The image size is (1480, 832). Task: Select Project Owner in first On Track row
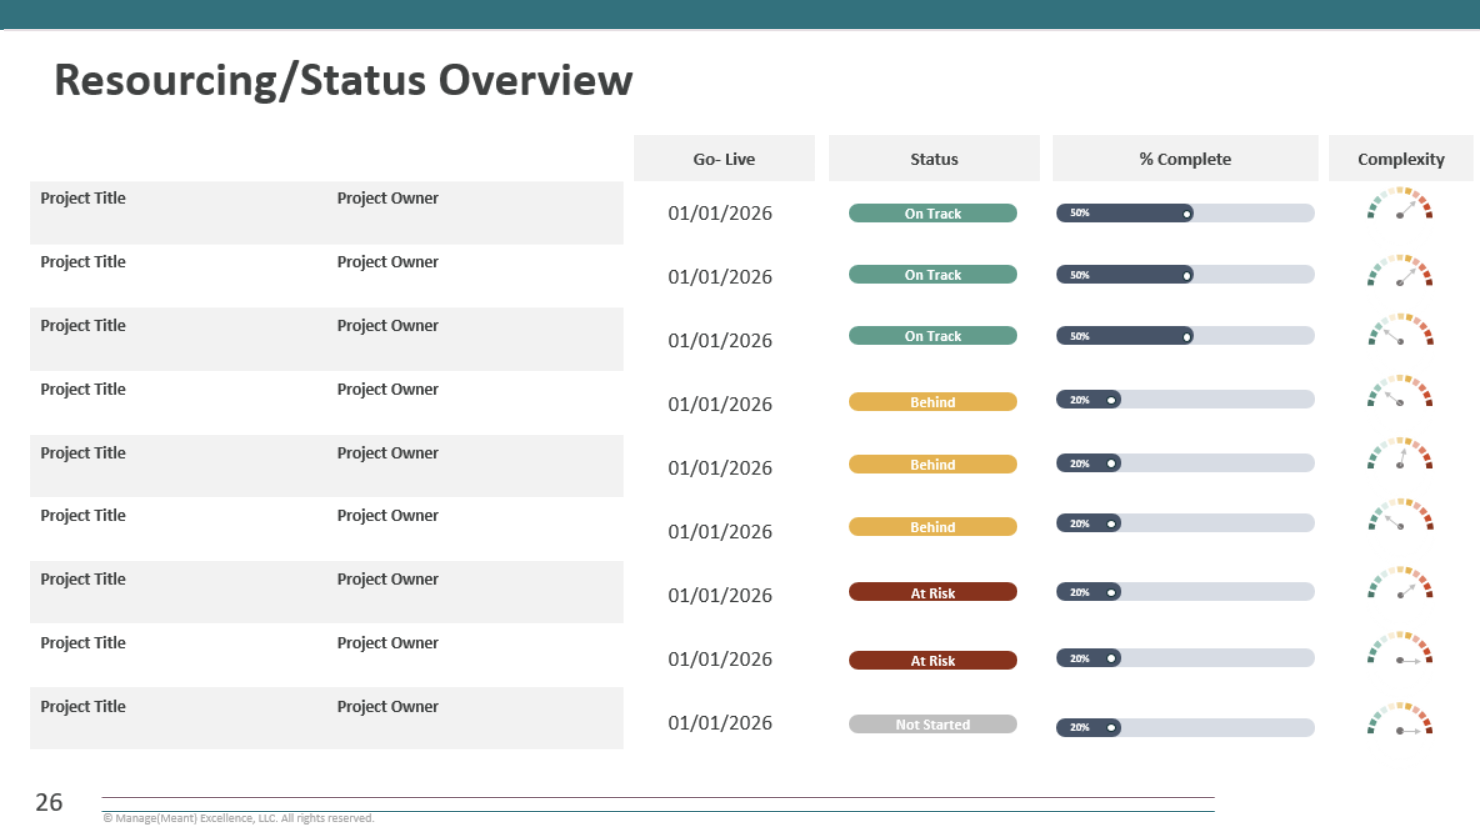(388, 198)
